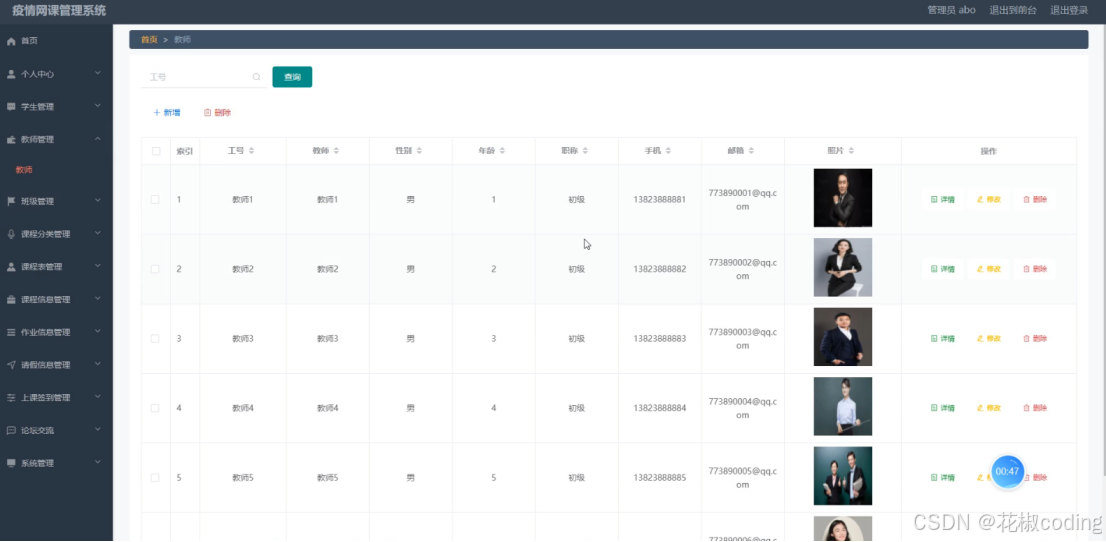Sort table using 工号 column sort arrows

pos(252,151)
